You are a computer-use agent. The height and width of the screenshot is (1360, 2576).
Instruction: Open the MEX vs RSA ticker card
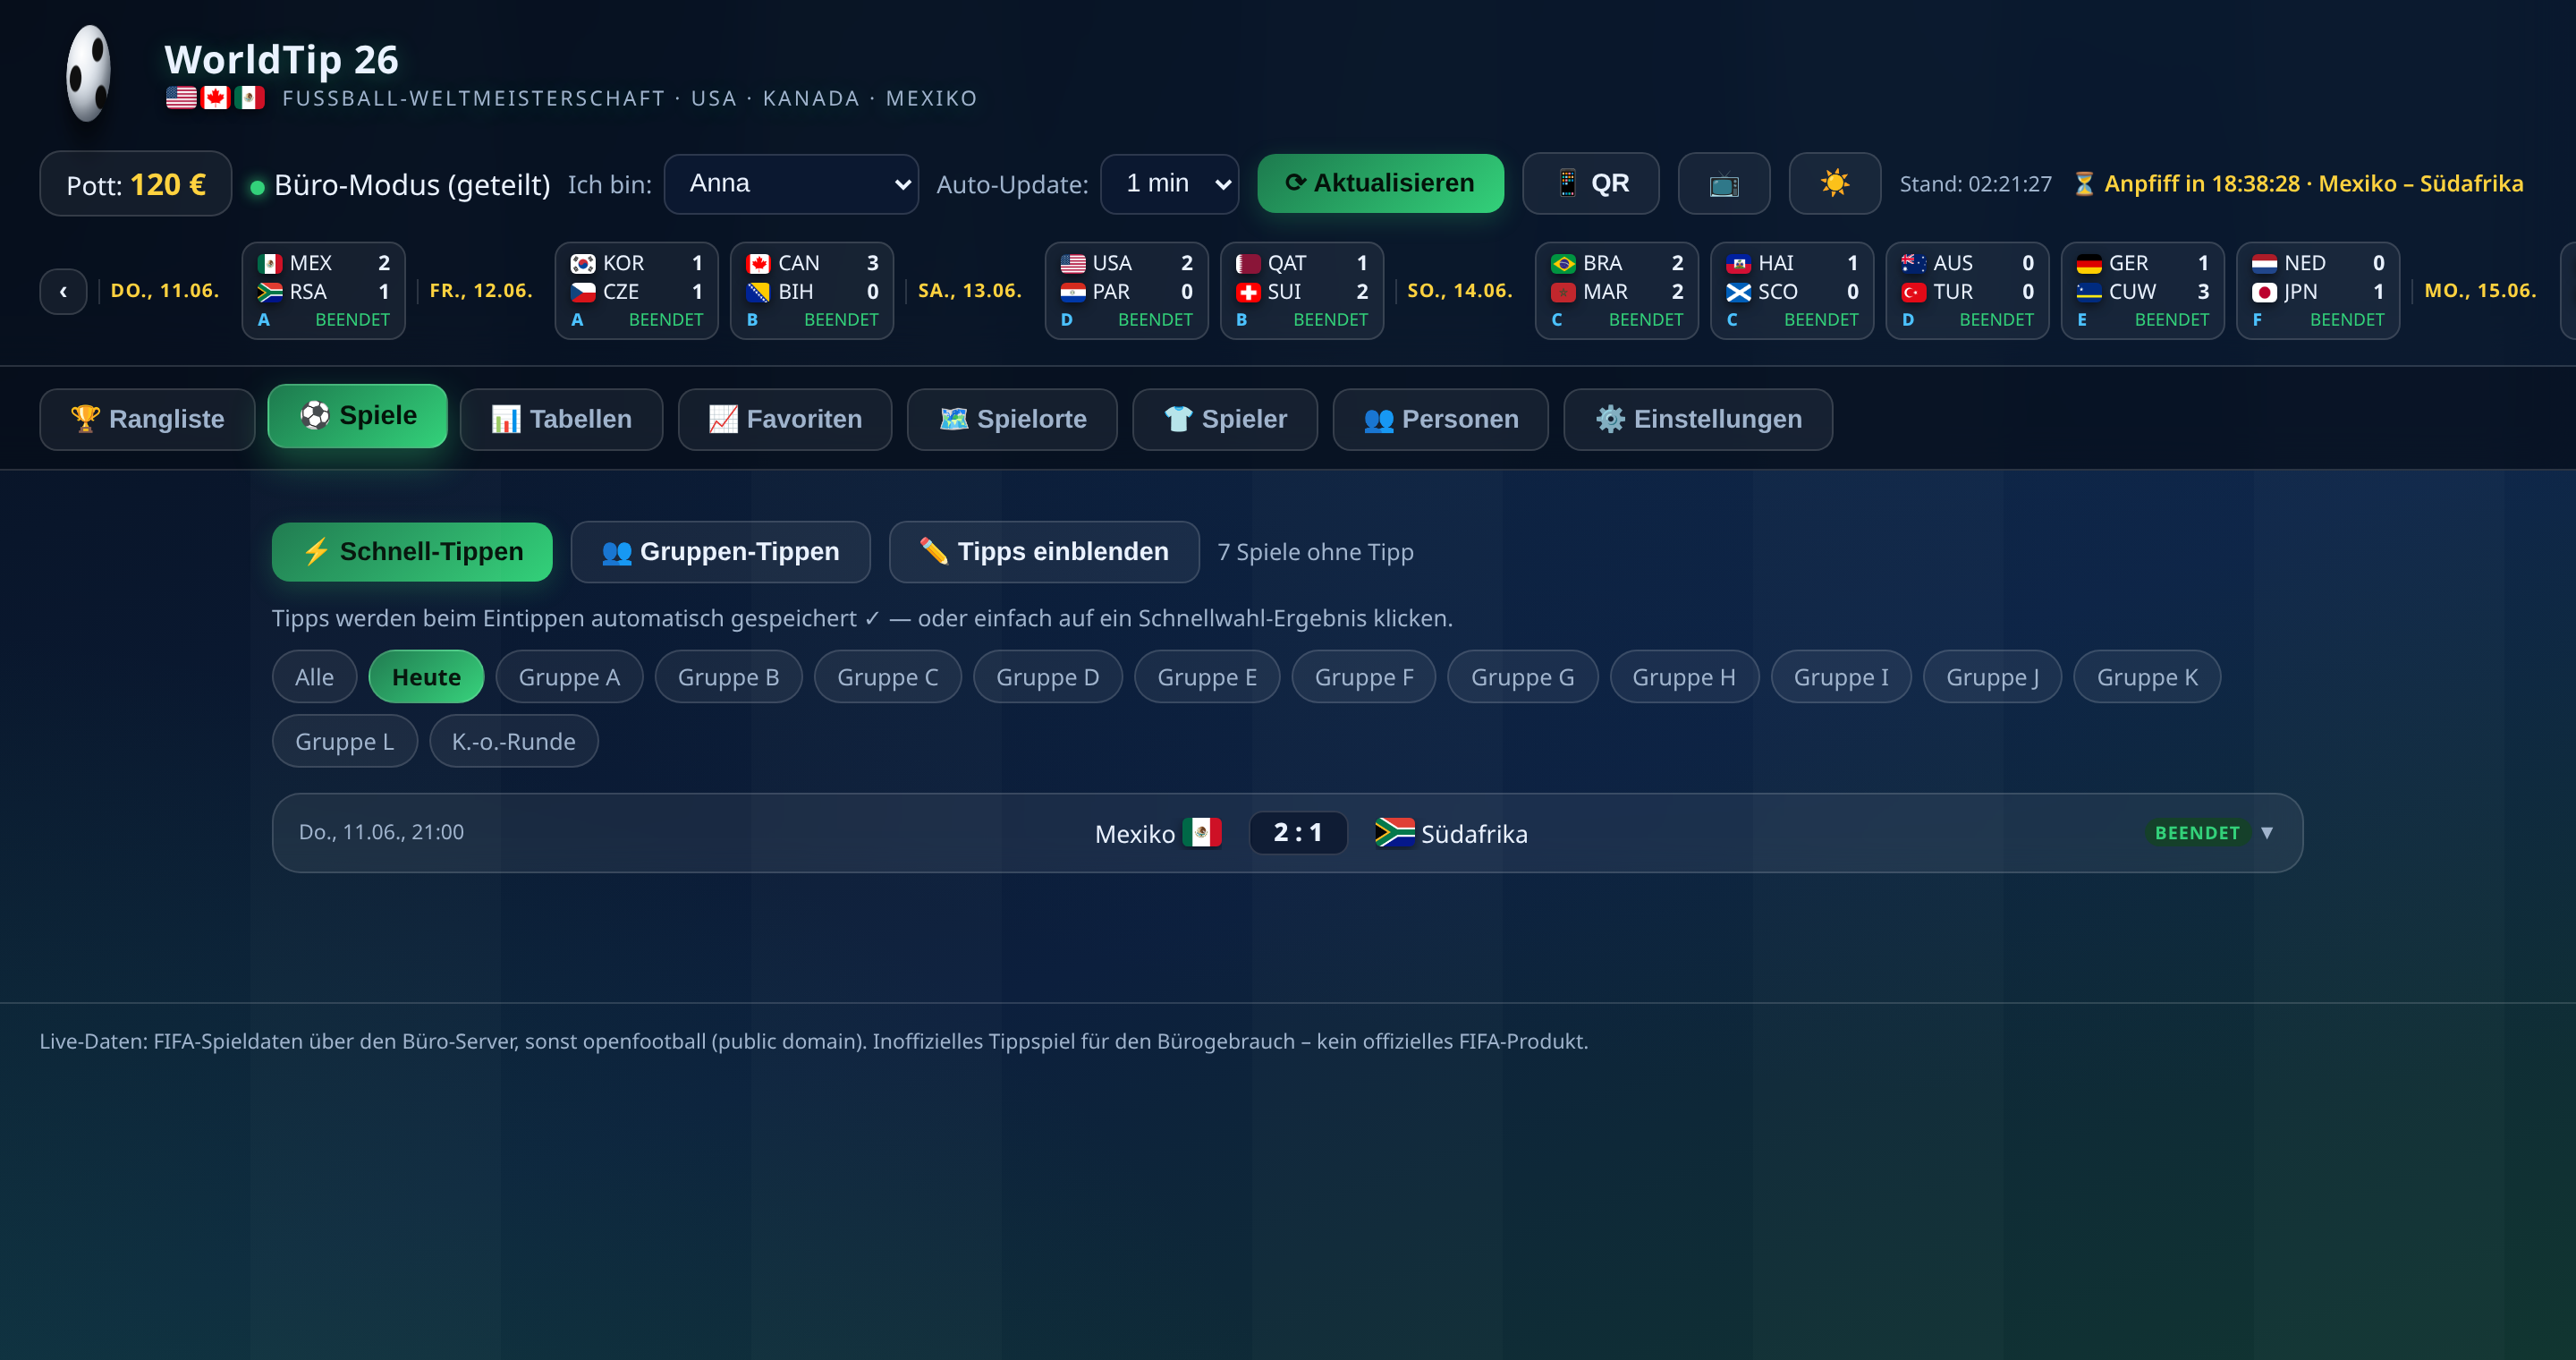323,291
